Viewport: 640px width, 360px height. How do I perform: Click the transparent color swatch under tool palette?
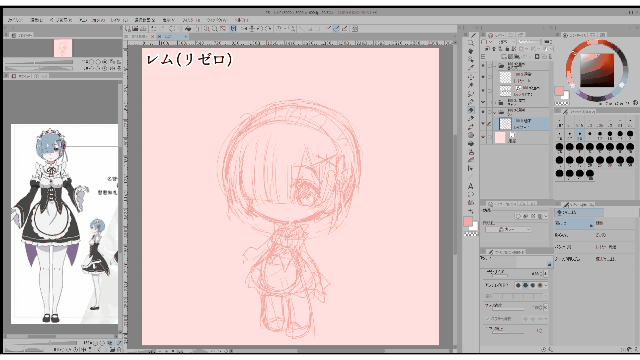471,234
